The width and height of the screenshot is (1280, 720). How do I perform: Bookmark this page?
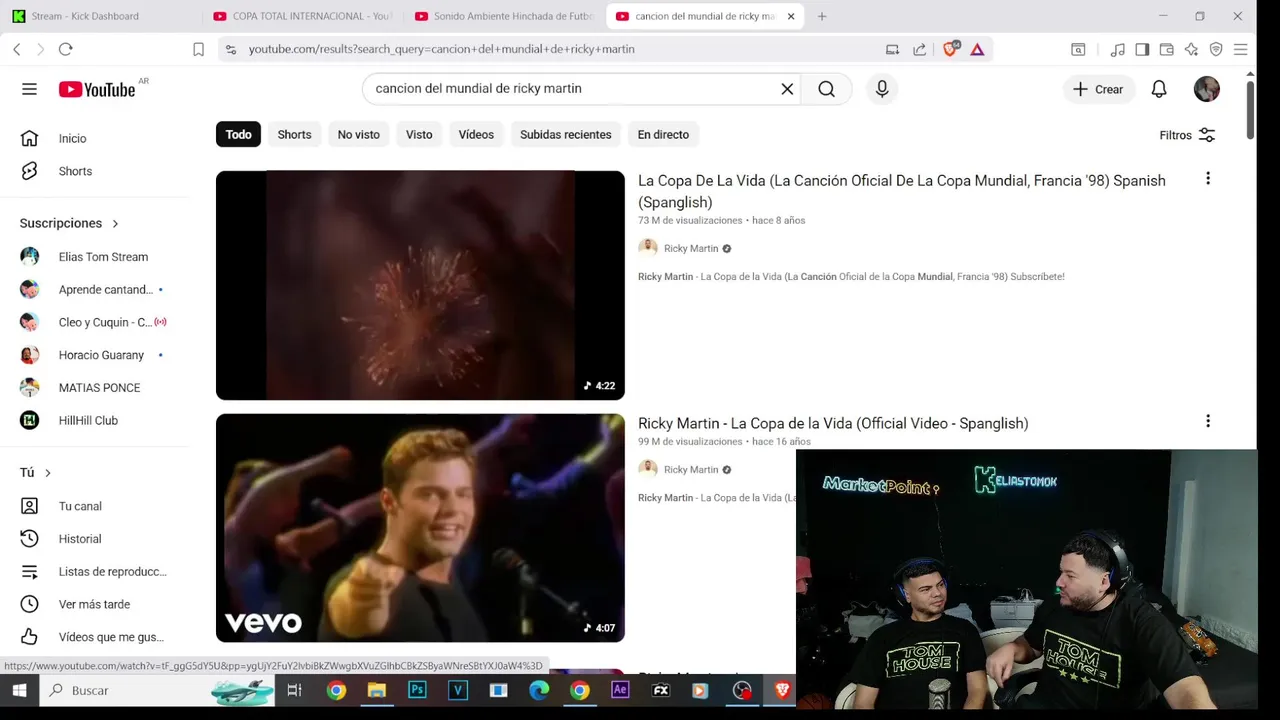[198, 49]
